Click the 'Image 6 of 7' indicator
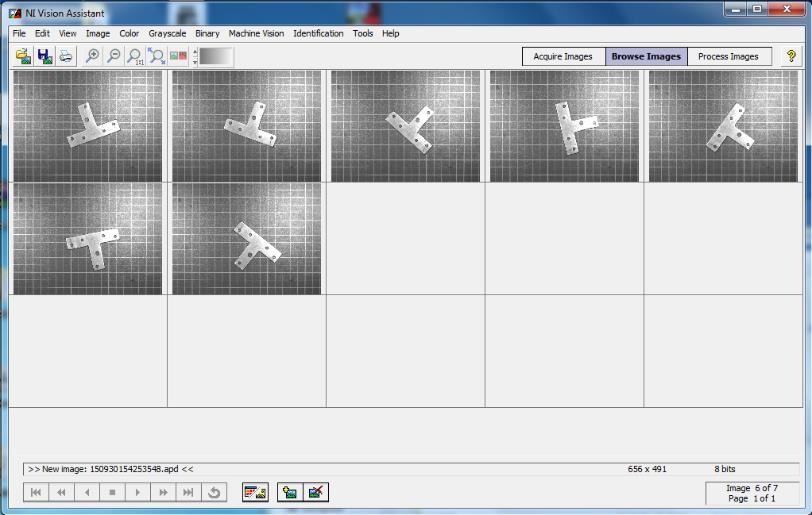 (x=752, y=488)
